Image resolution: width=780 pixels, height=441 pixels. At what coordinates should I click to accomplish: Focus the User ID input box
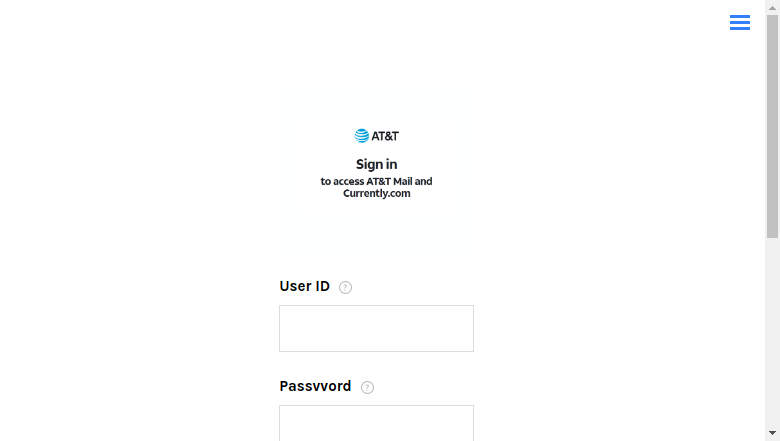click(x=376, y=329)
